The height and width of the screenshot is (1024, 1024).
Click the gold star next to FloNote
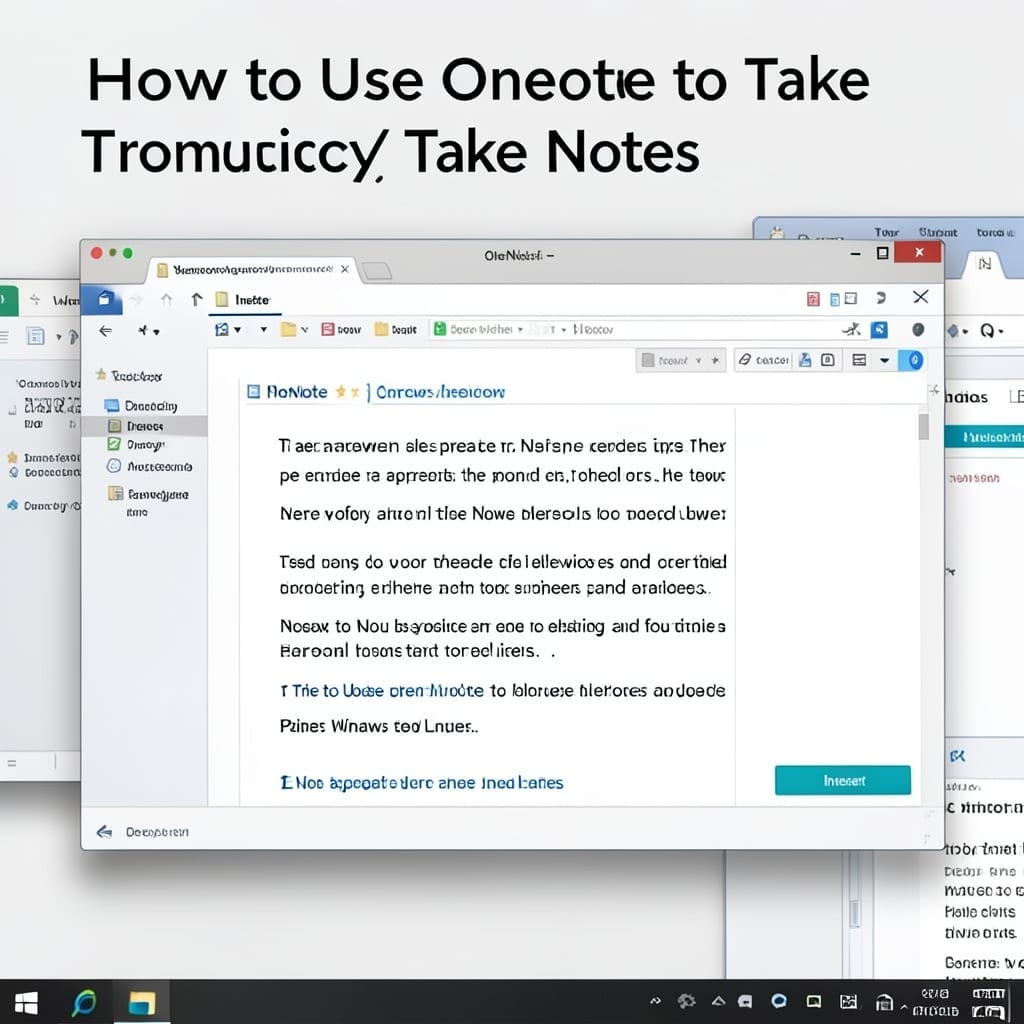tap(340, 392)
